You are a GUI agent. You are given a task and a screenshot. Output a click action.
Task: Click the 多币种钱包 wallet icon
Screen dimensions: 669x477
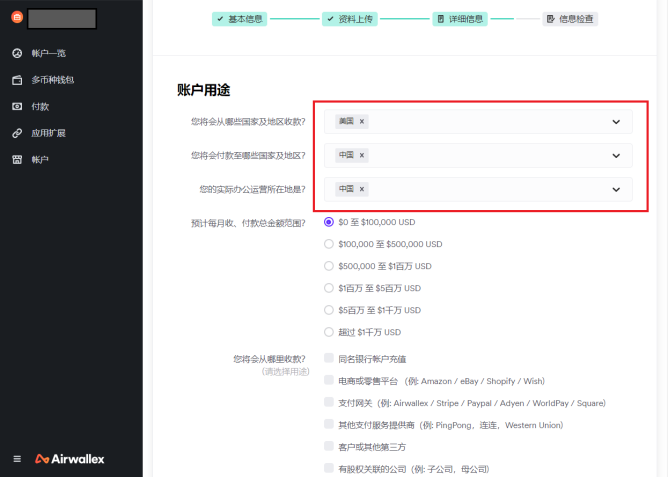click(17, 80)
